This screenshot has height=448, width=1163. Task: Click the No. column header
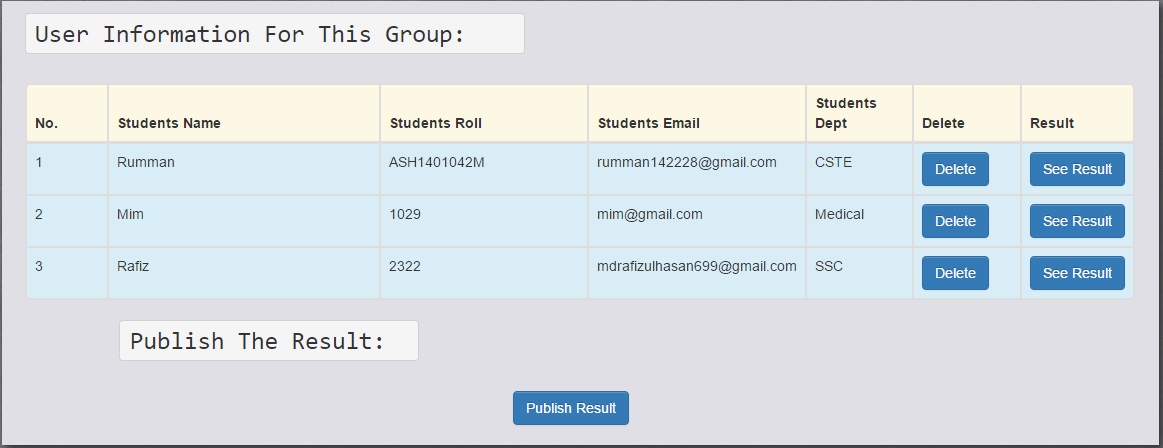[x=47, y=123]
